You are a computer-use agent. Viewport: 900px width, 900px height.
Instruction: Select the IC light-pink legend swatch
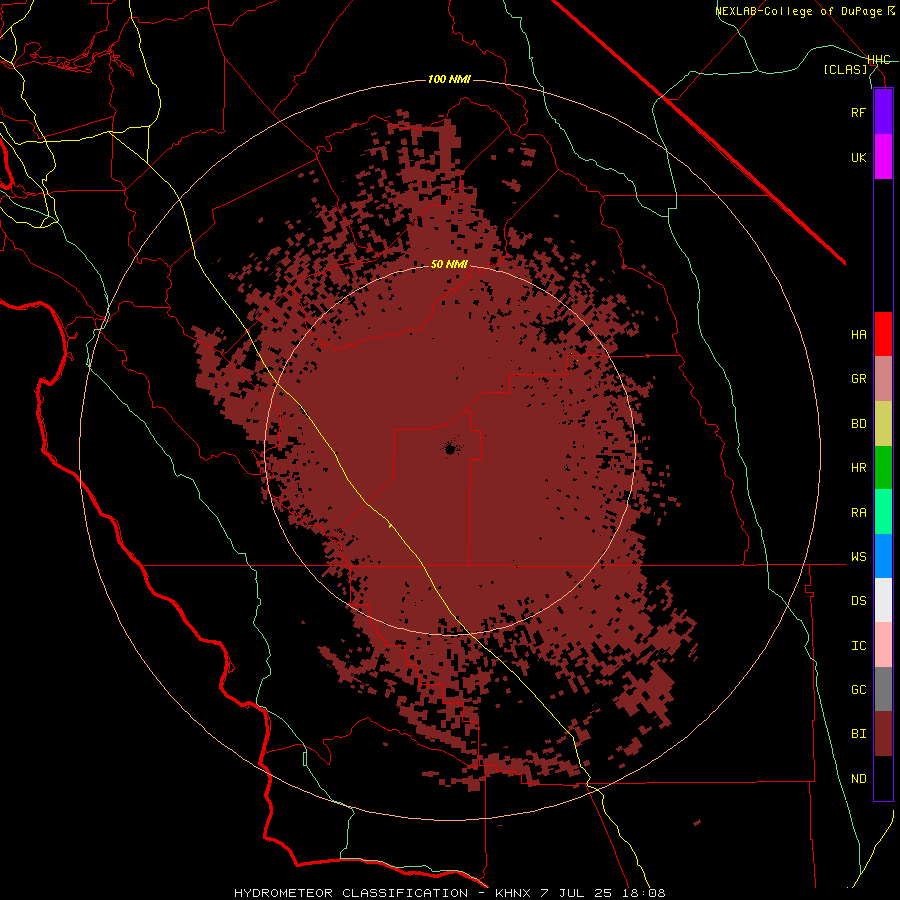coord(883,645)
